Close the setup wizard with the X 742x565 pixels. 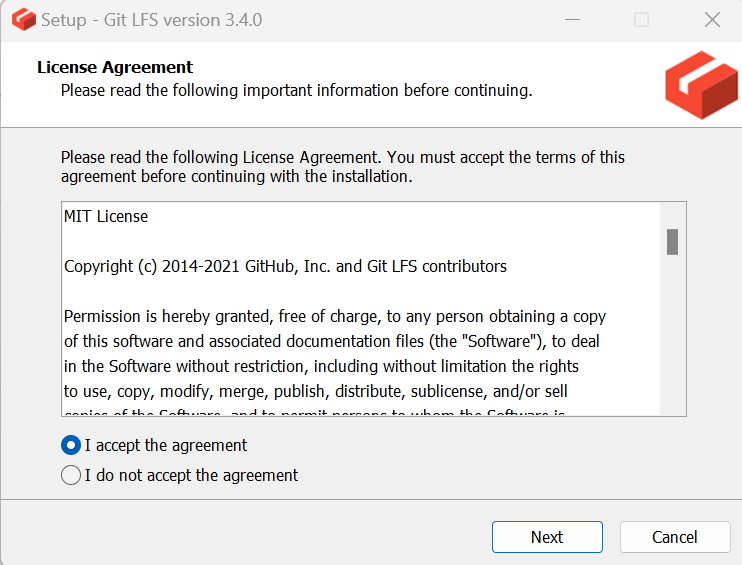point(712,20)
